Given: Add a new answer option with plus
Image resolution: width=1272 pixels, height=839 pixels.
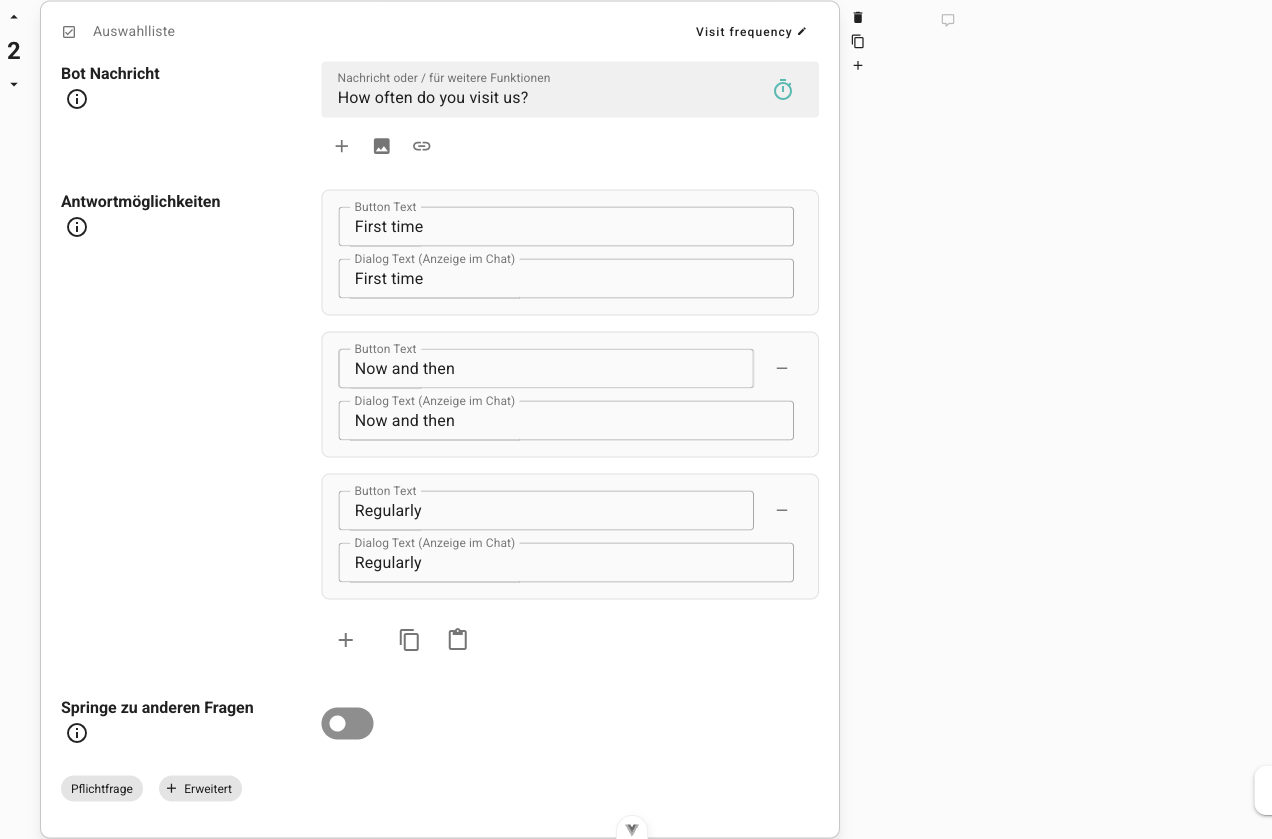Looking at the screenshot, I should coord(346,640).
